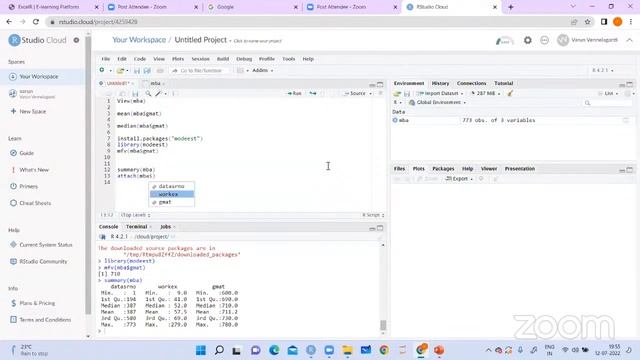Click the view data grid icon for mba
The height and width of the screenshot is (360, 640).
click(x=626, y=120)
